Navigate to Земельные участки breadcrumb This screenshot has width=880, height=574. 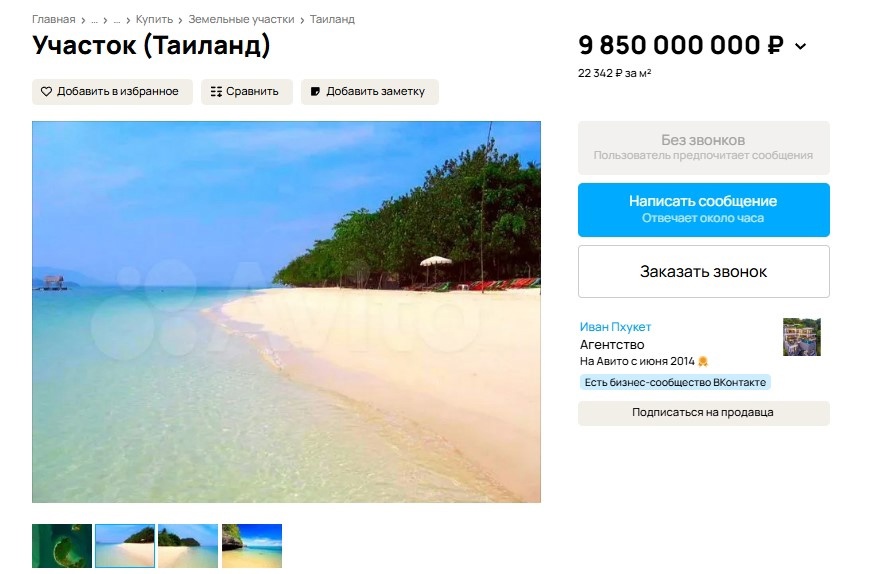coord(241,19)
